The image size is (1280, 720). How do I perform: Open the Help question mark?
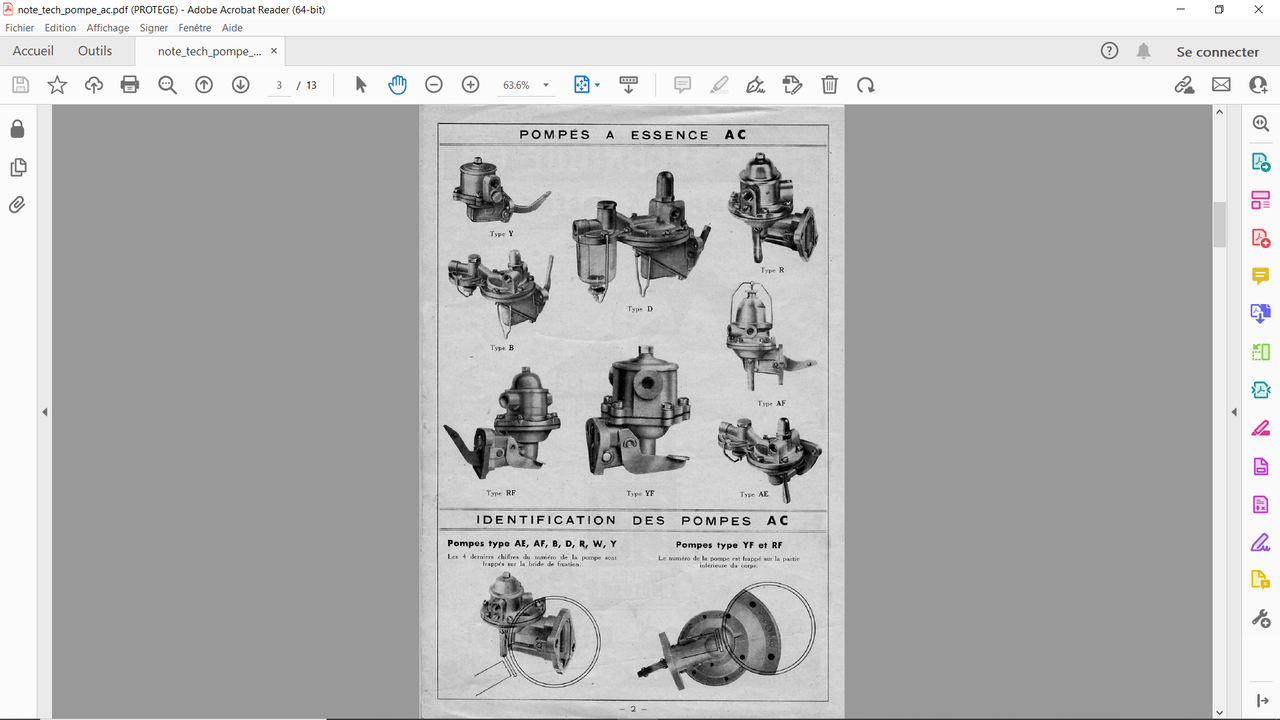tap(1109, 51)
